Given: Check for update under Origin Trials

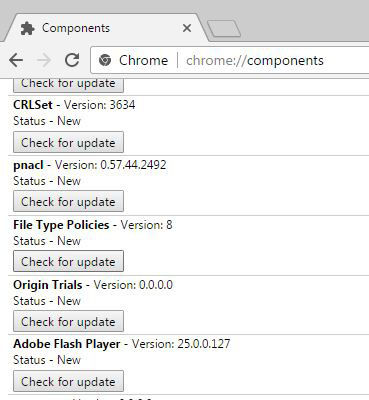Looking at the screenshot, I should [x=68, y=321].
